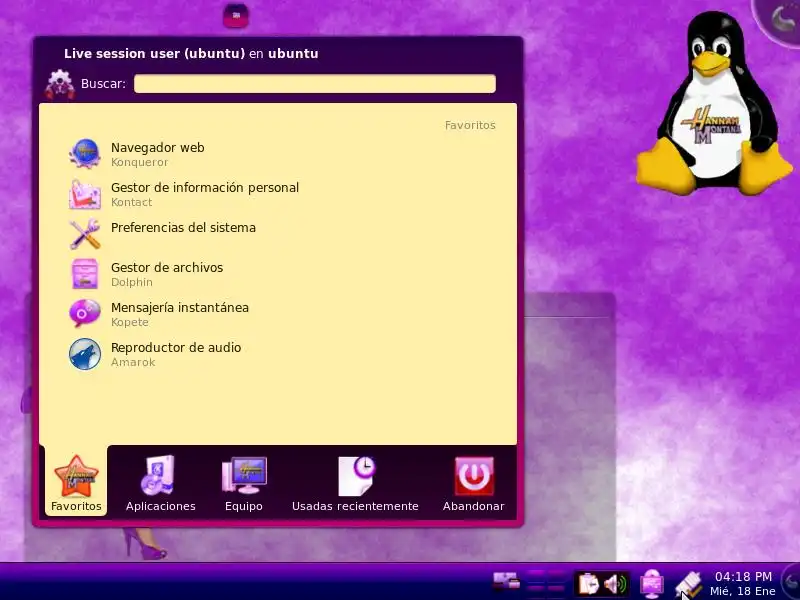The width and height of the screenshot is (800, 600).
Task: Open the Preferencias del sistema tools icon
Action: [x=85, y=234]
